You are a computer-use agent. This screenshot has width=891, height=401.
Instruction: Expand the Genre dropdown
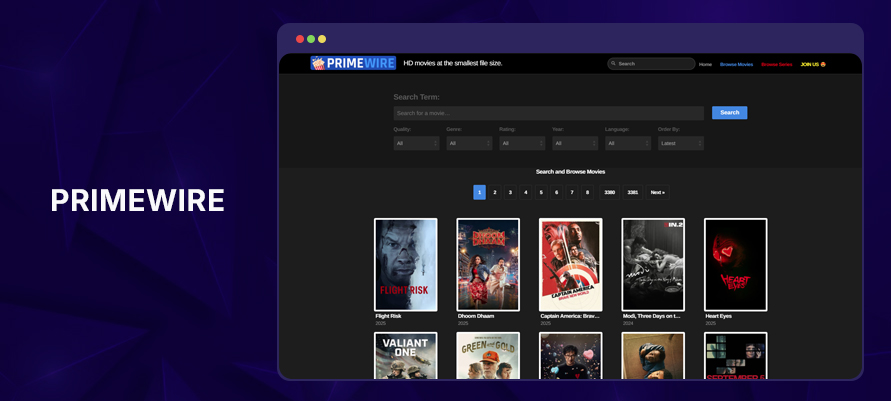(x=469, y=143)
